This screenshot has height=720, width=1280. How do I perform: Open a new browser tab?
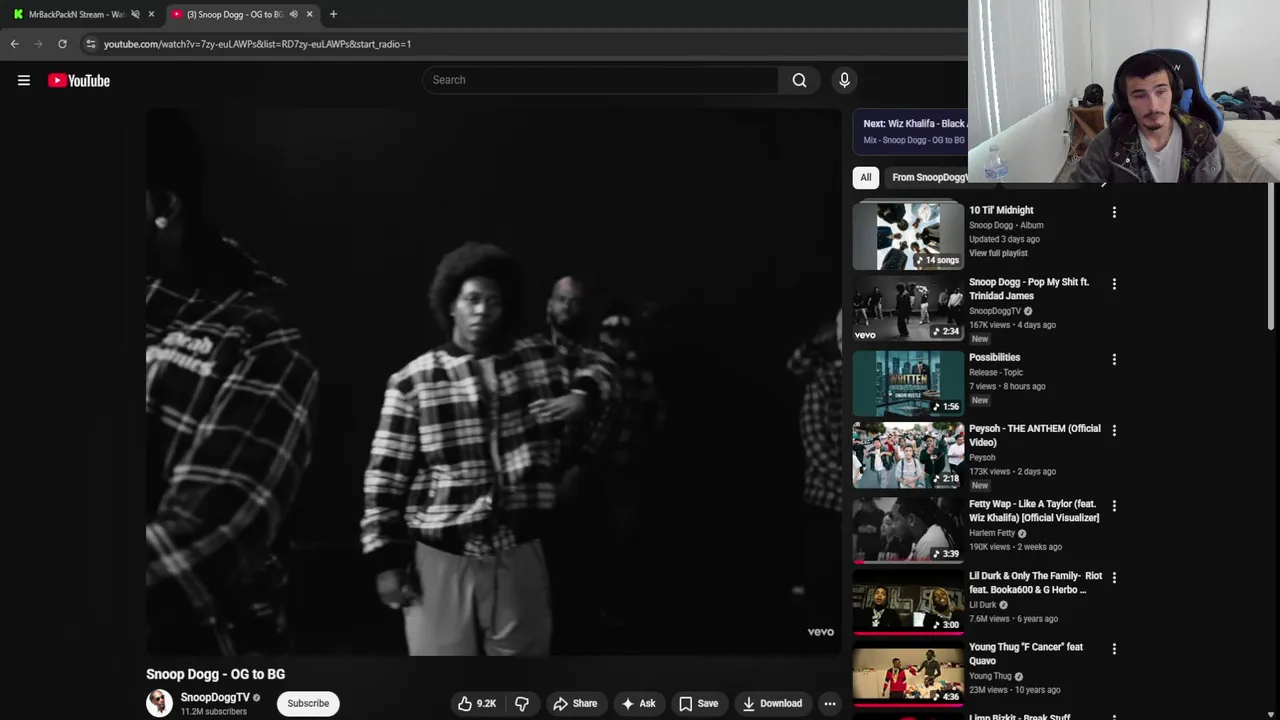[333, 14]
